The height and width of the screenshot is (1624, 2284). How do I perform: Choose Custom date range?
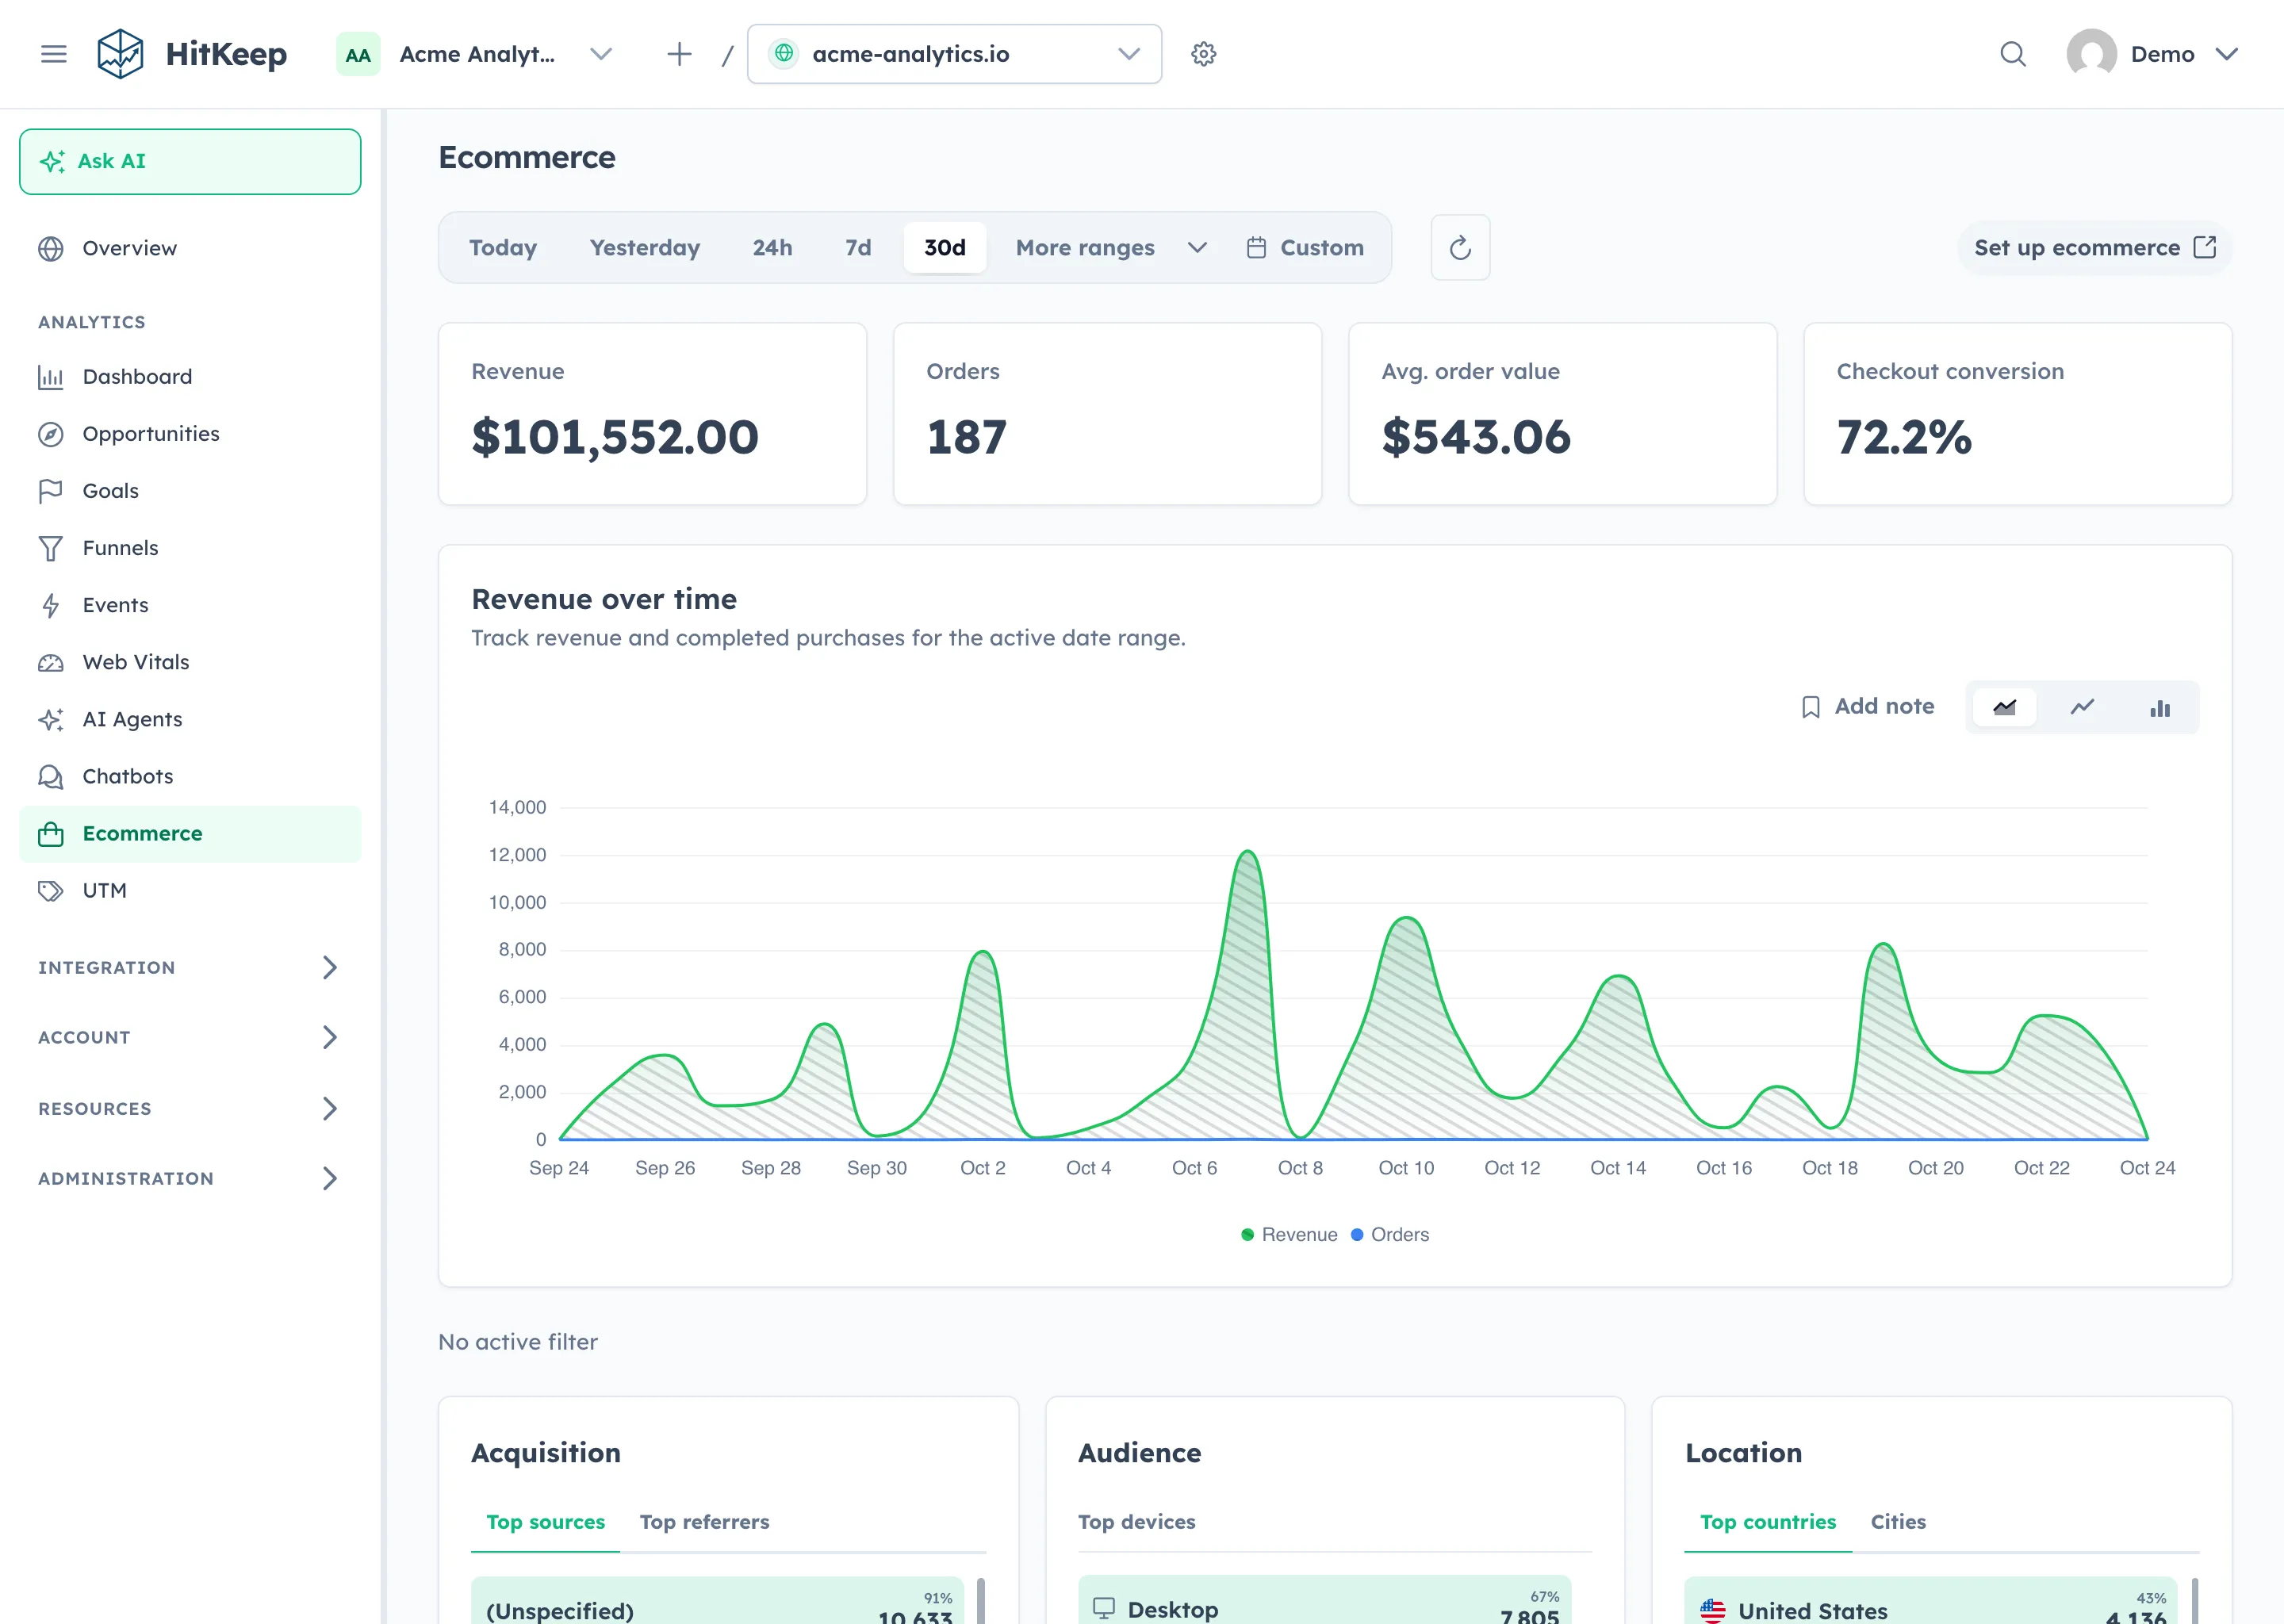tap(1305, 248)
